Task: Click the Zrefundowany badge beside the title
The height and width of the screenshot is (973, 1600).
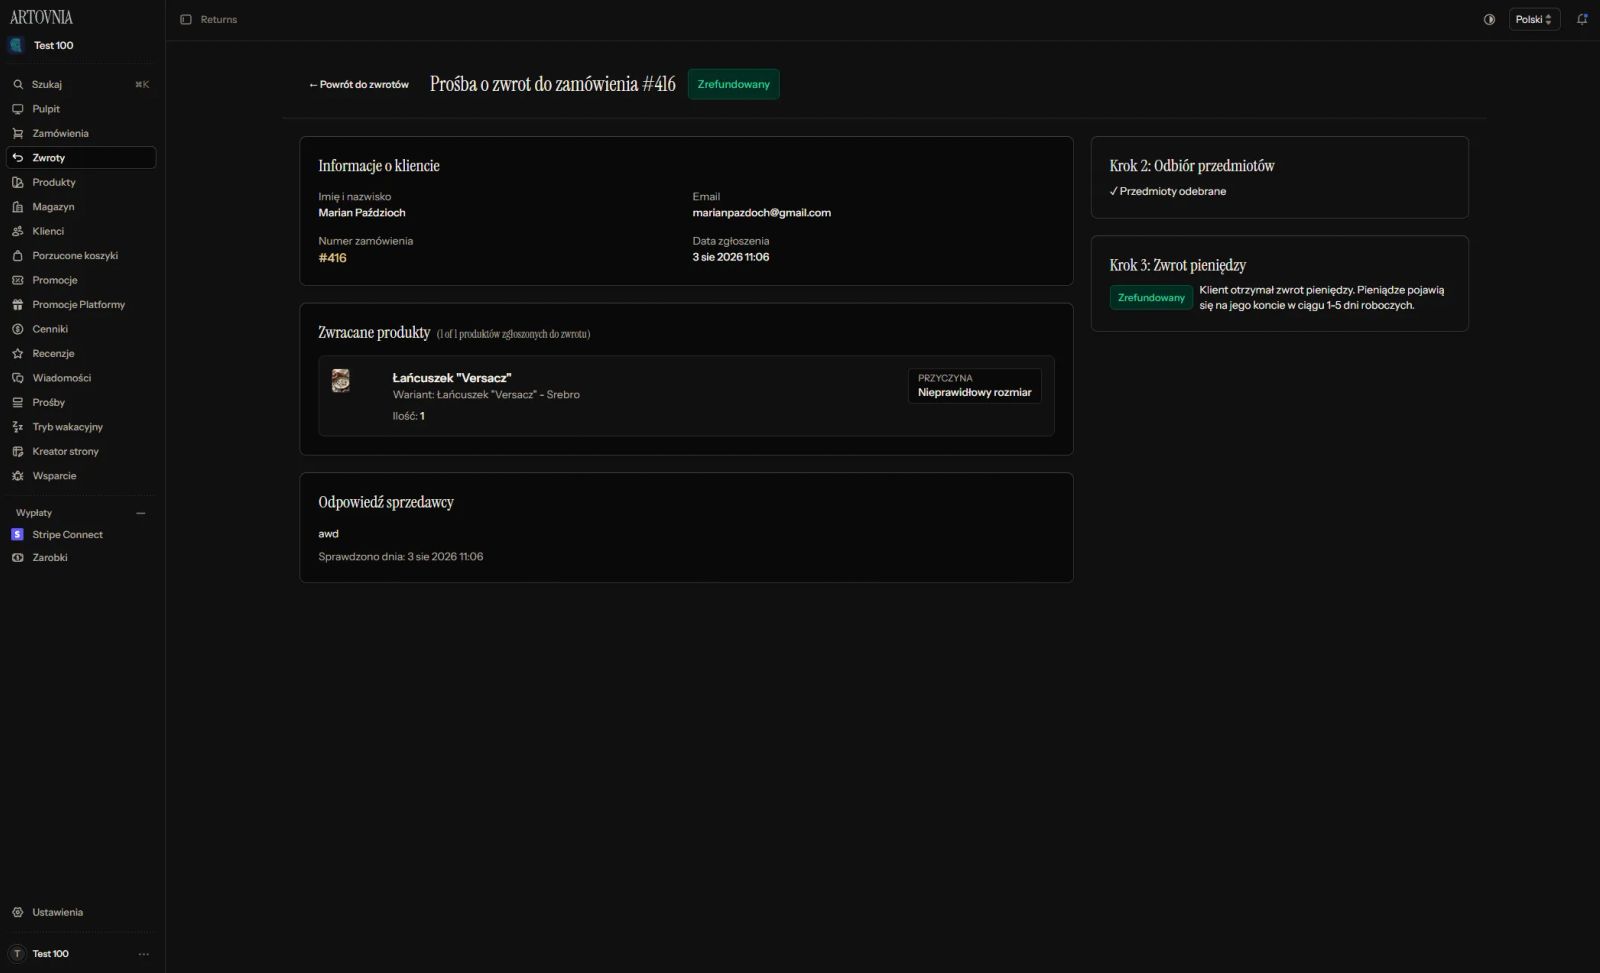Action: [x=734, y=84]
